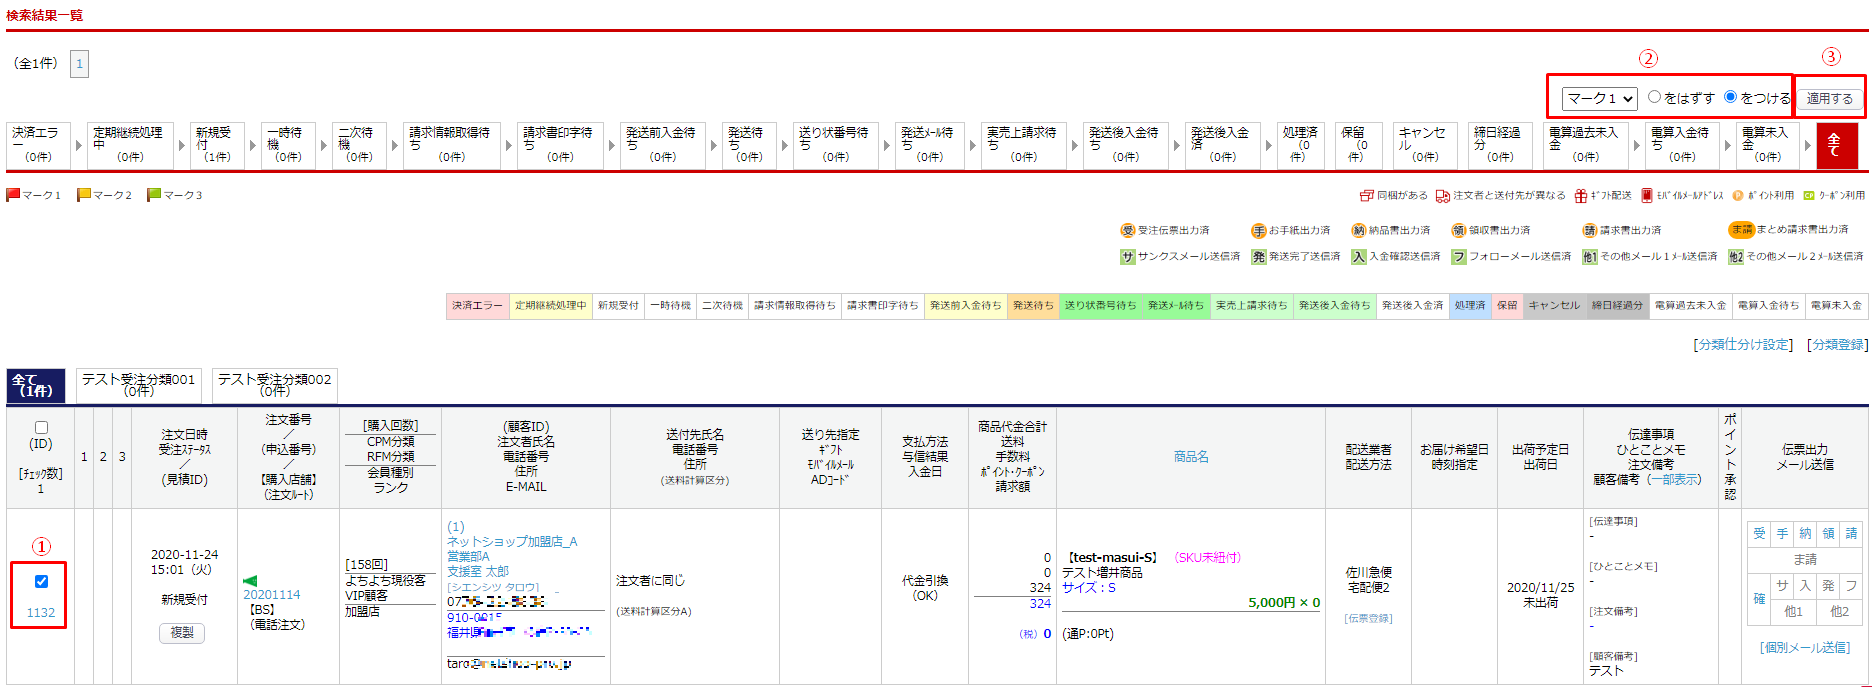1872x687 pixels.
Task: Check the select-all checkbox in ID header
Action: [x=41, y=427]
